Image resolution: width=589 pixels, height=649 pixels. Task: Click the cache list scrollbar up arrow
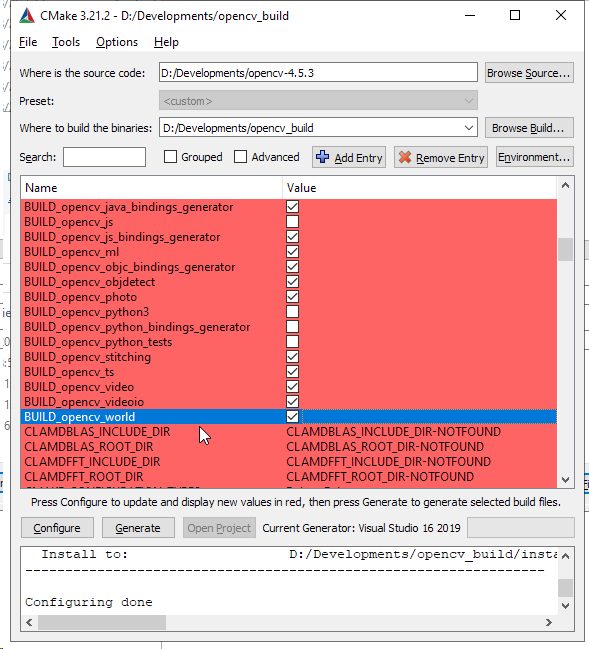click(565, 185)
